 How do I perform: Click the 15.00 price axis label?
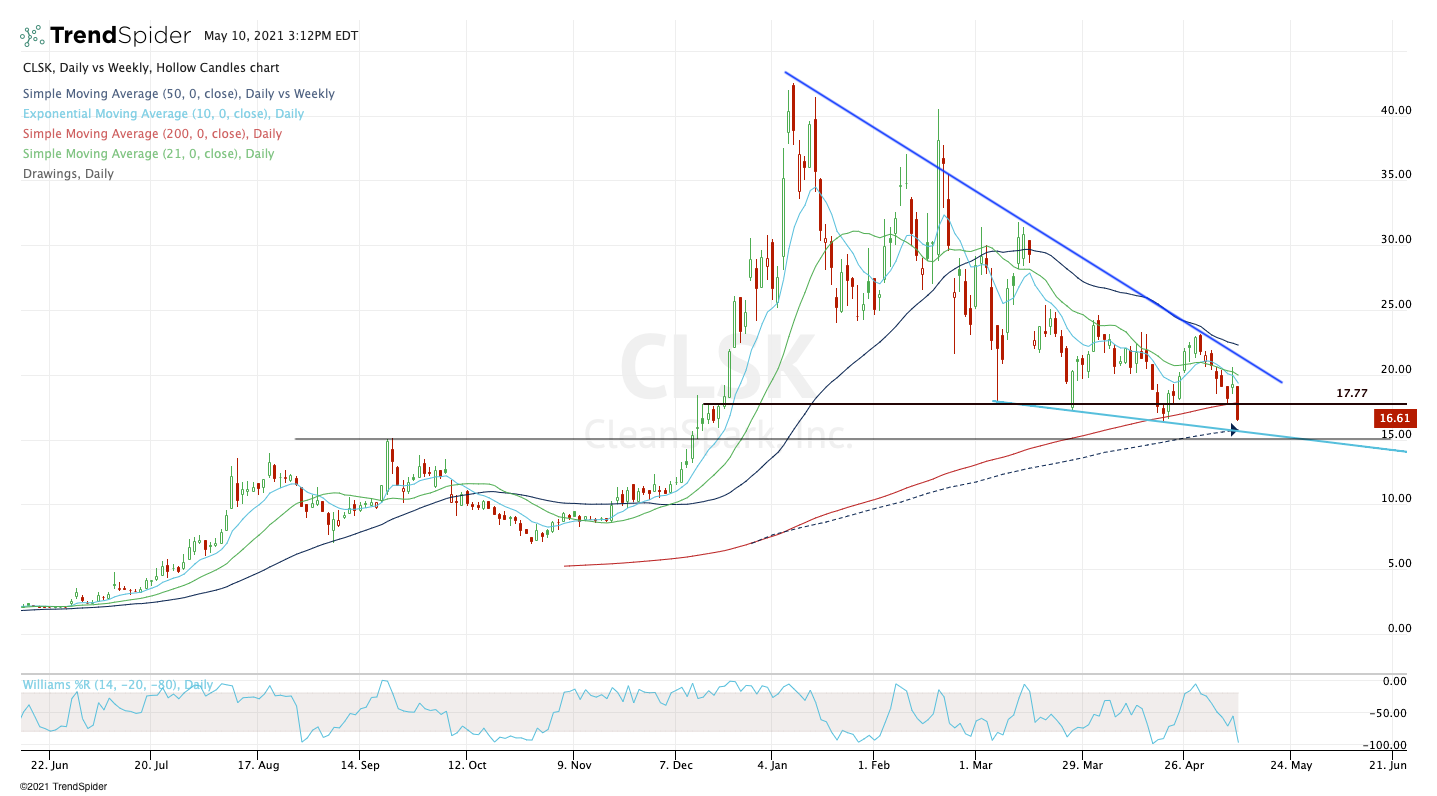point(1395,435)
